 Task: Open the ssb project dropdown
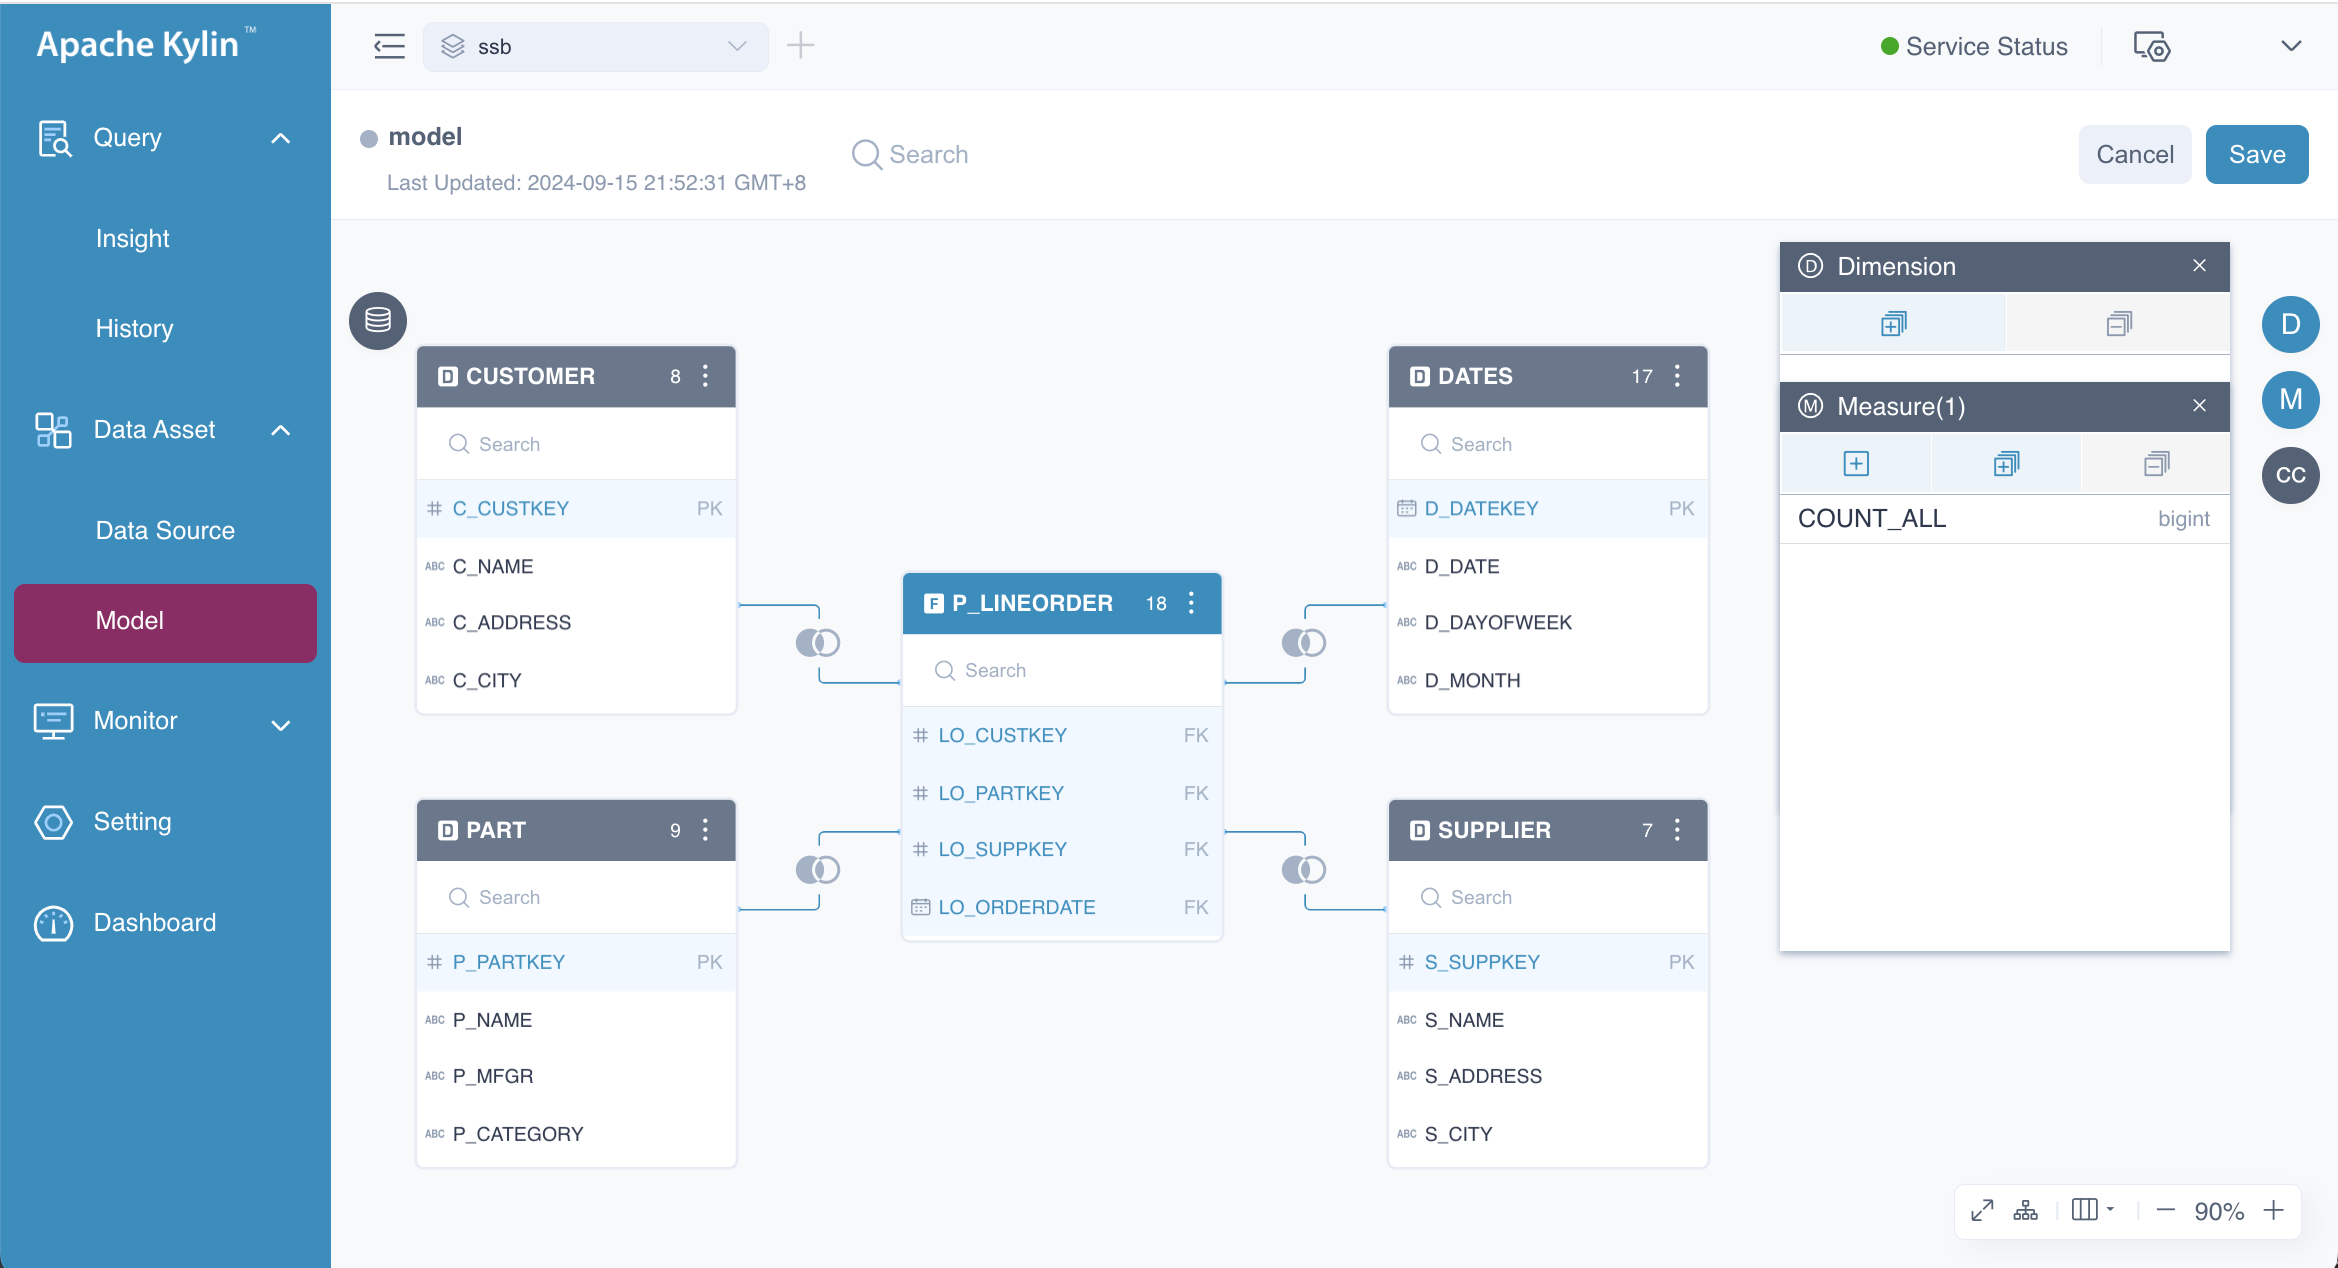[595, 46]
